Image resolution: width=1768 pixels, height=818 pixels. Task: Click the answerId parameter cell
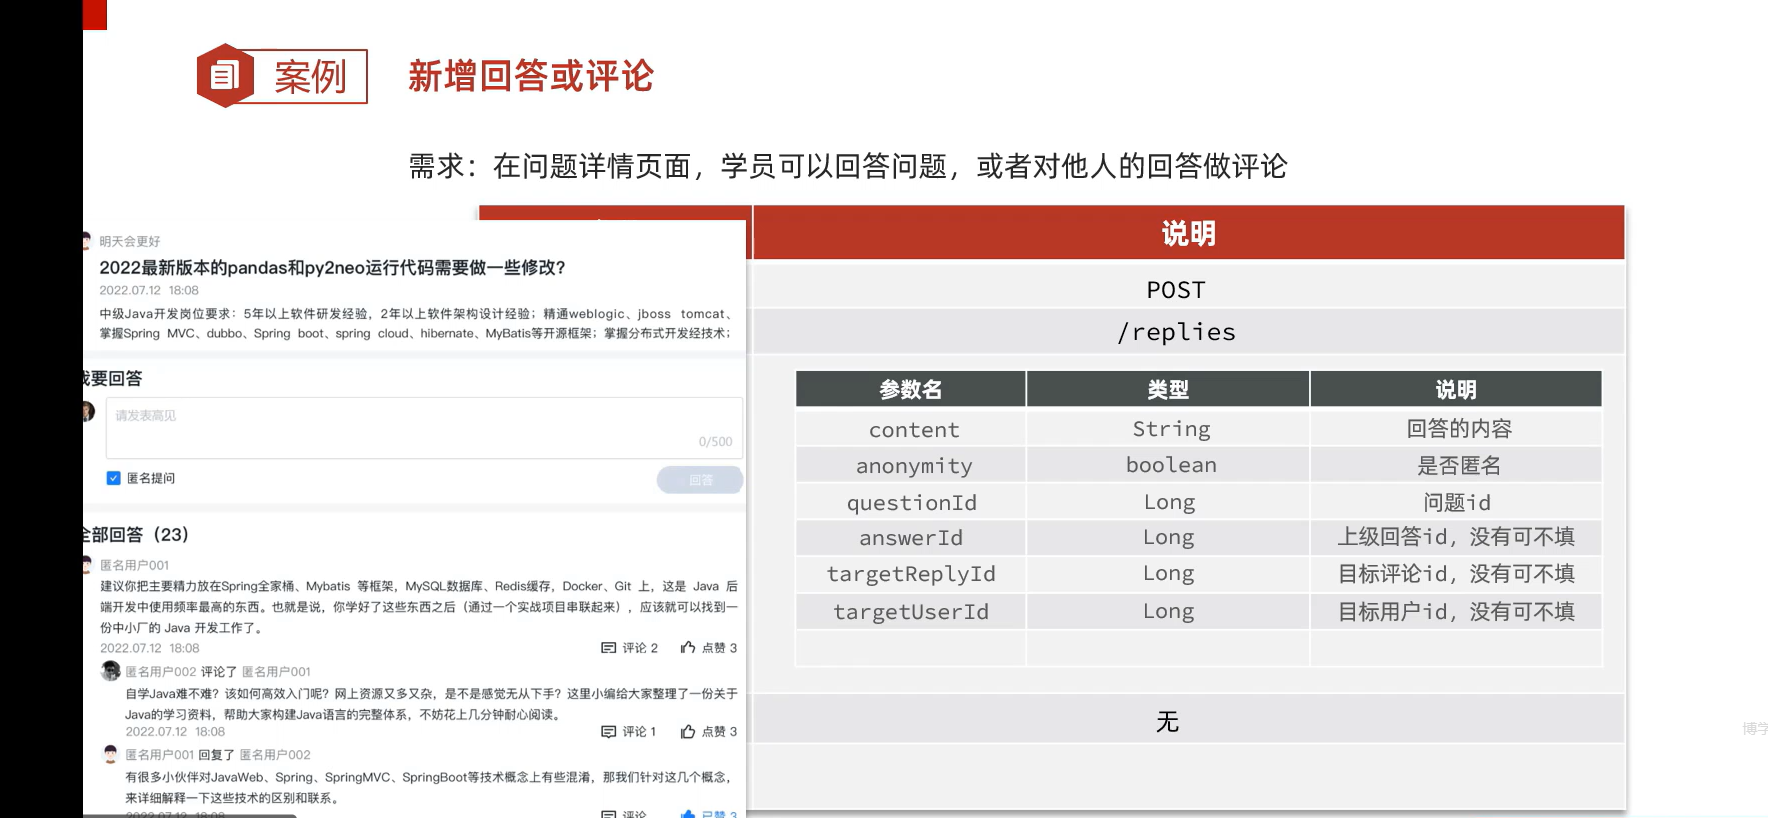911,538
